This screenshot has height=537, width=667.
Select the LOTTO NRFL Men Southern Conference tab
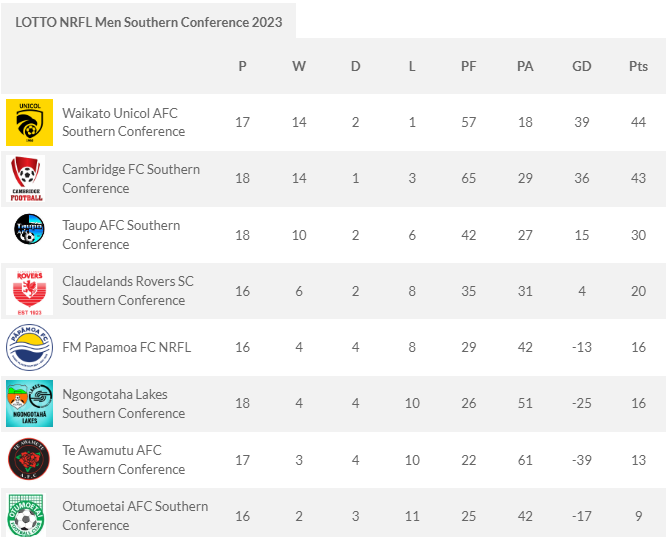point(149,22)
